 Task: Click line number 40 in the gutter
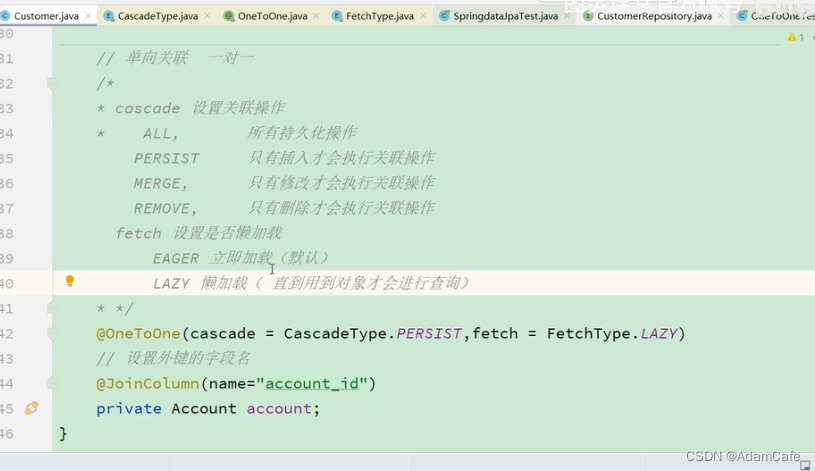tap(7, 283)
